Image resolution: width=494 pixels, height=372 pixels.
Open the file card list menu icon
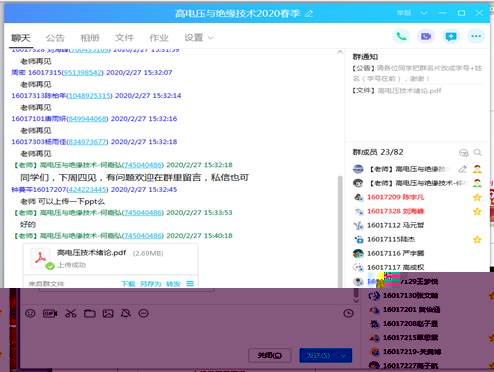coord(190,284)
